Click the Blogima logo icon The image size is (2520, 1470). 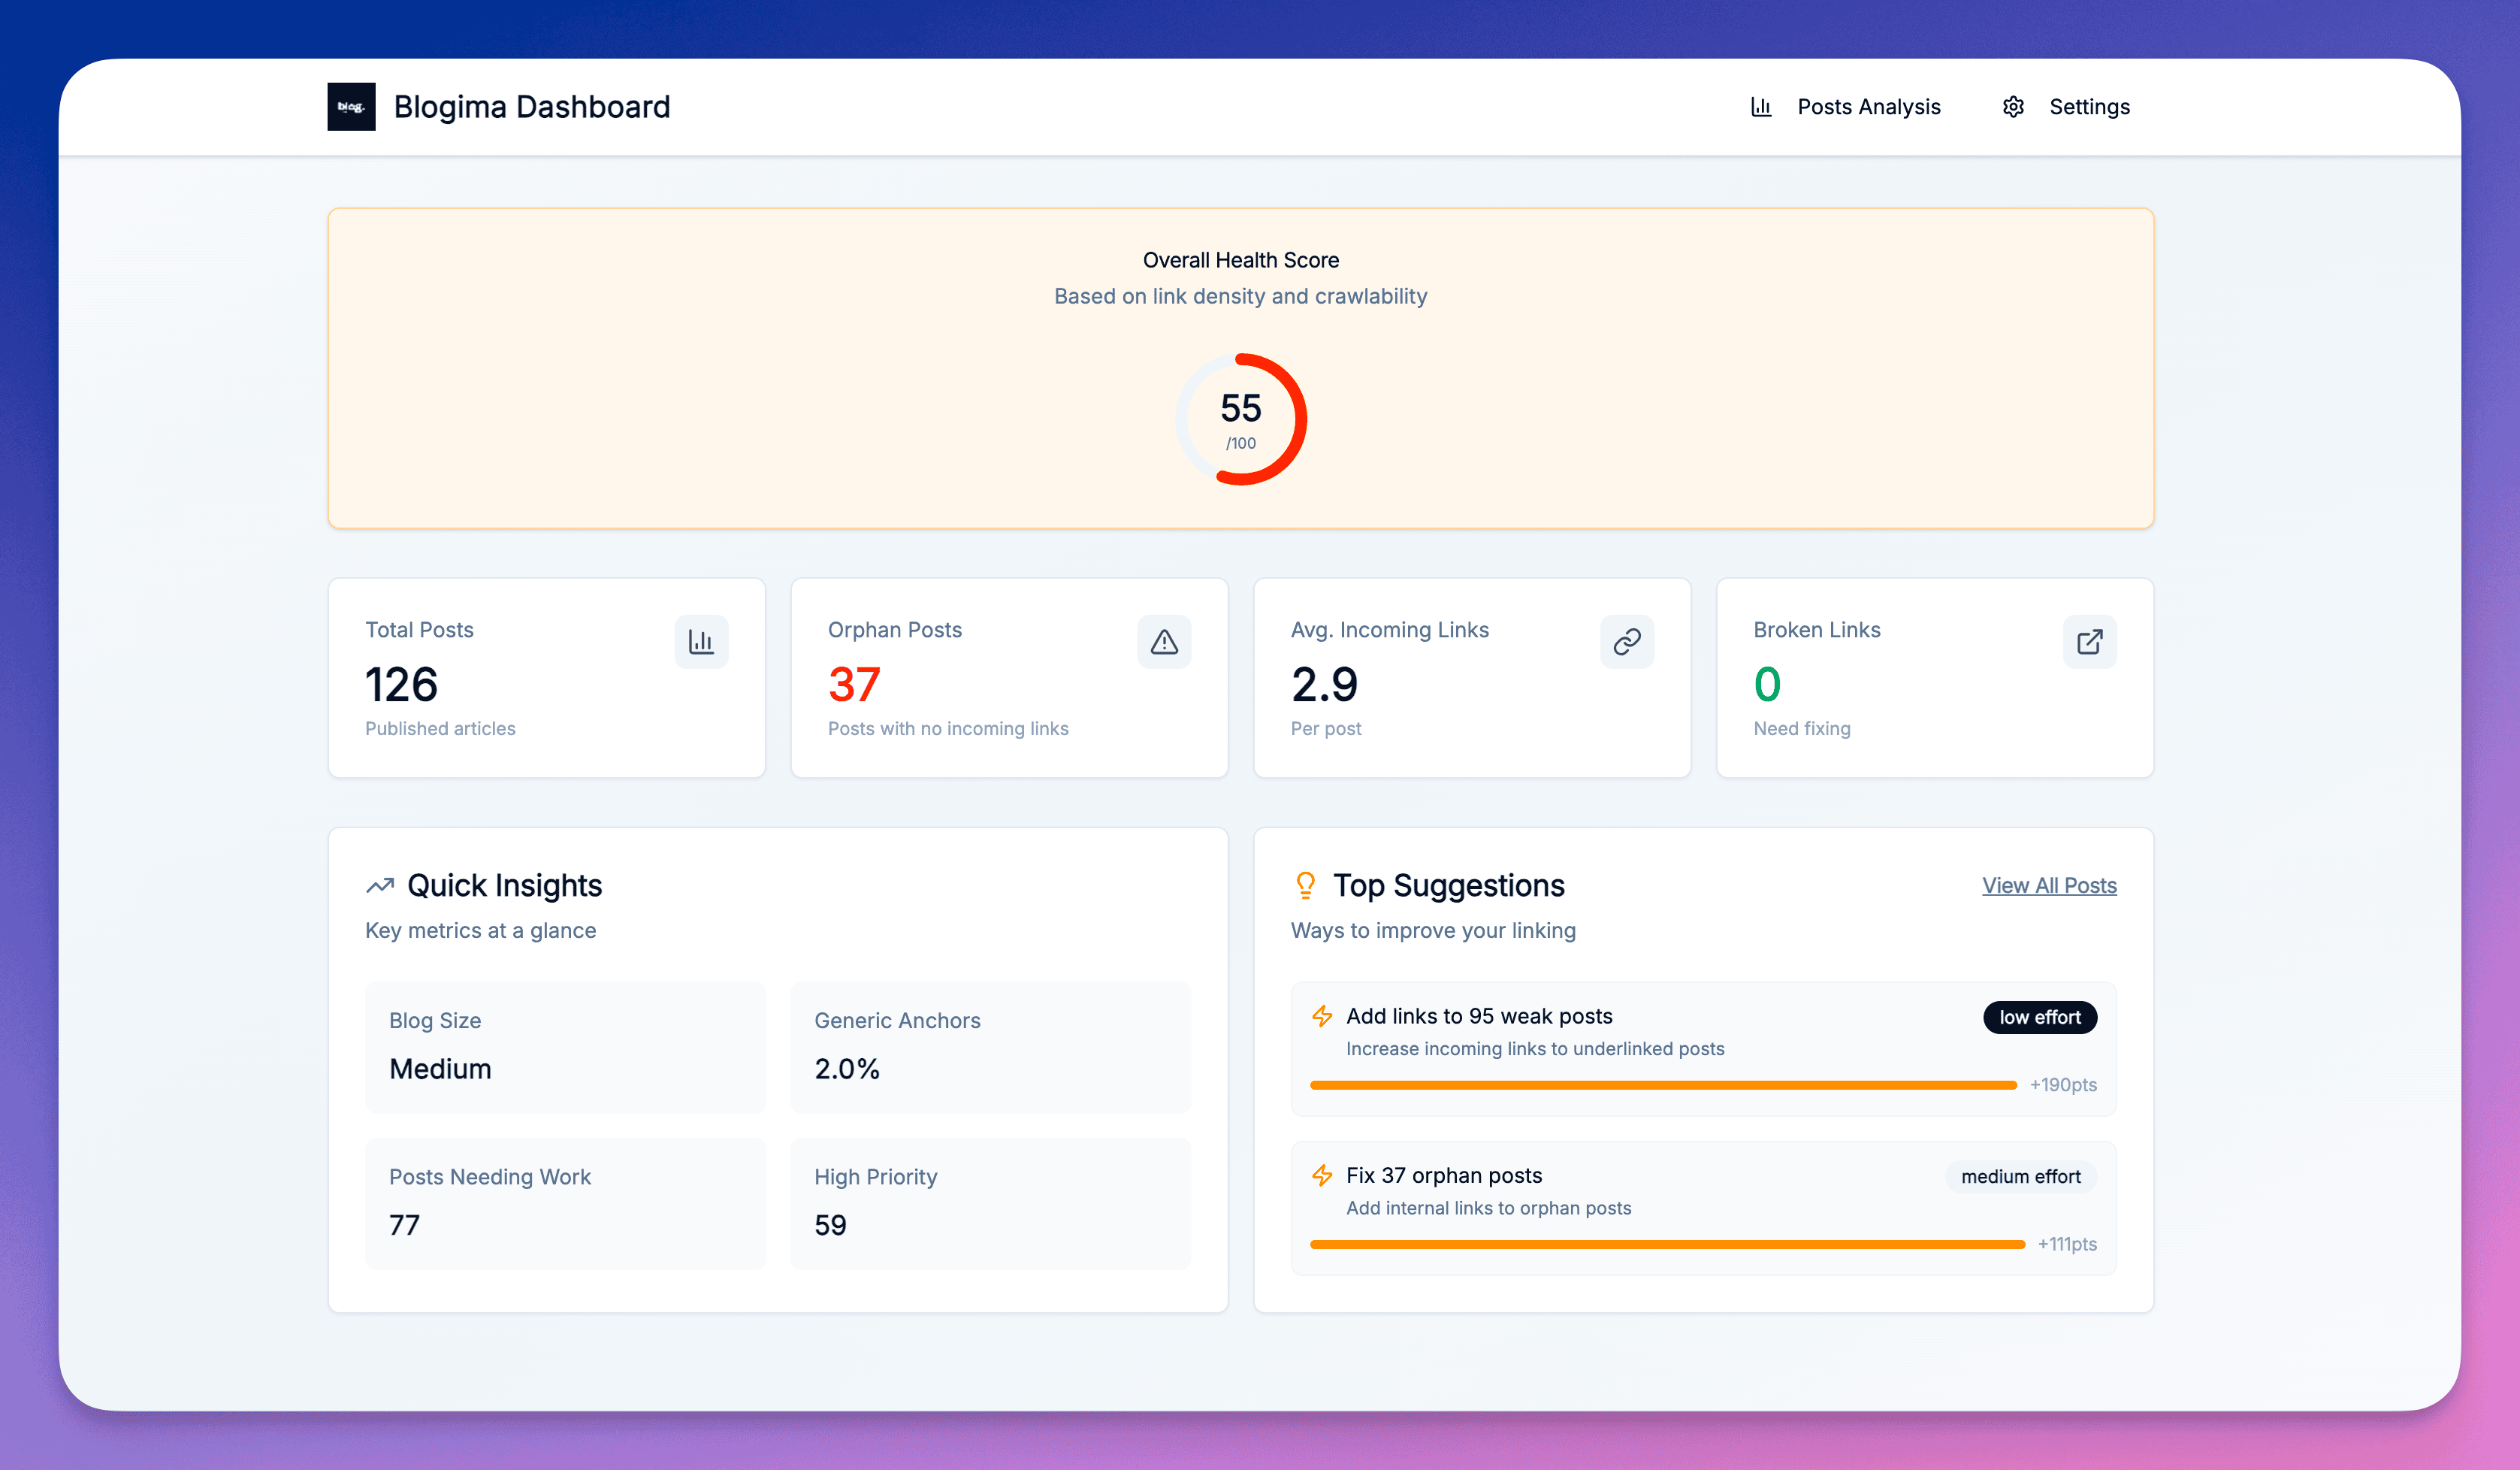(x=352, y=107)
